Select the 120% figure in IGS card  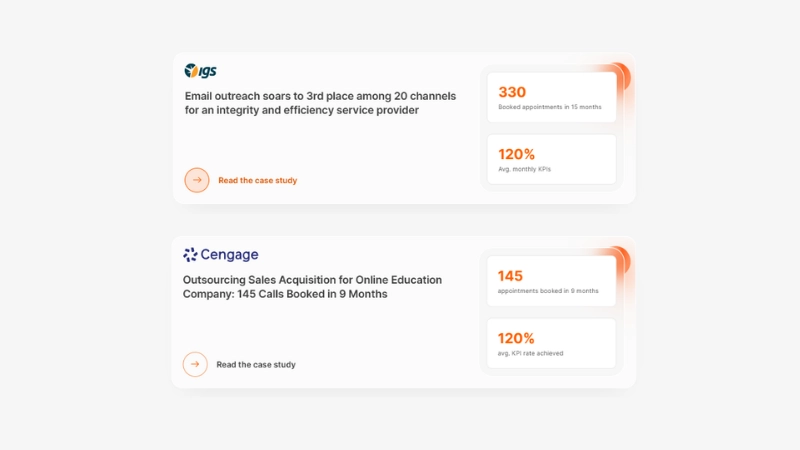516,154
